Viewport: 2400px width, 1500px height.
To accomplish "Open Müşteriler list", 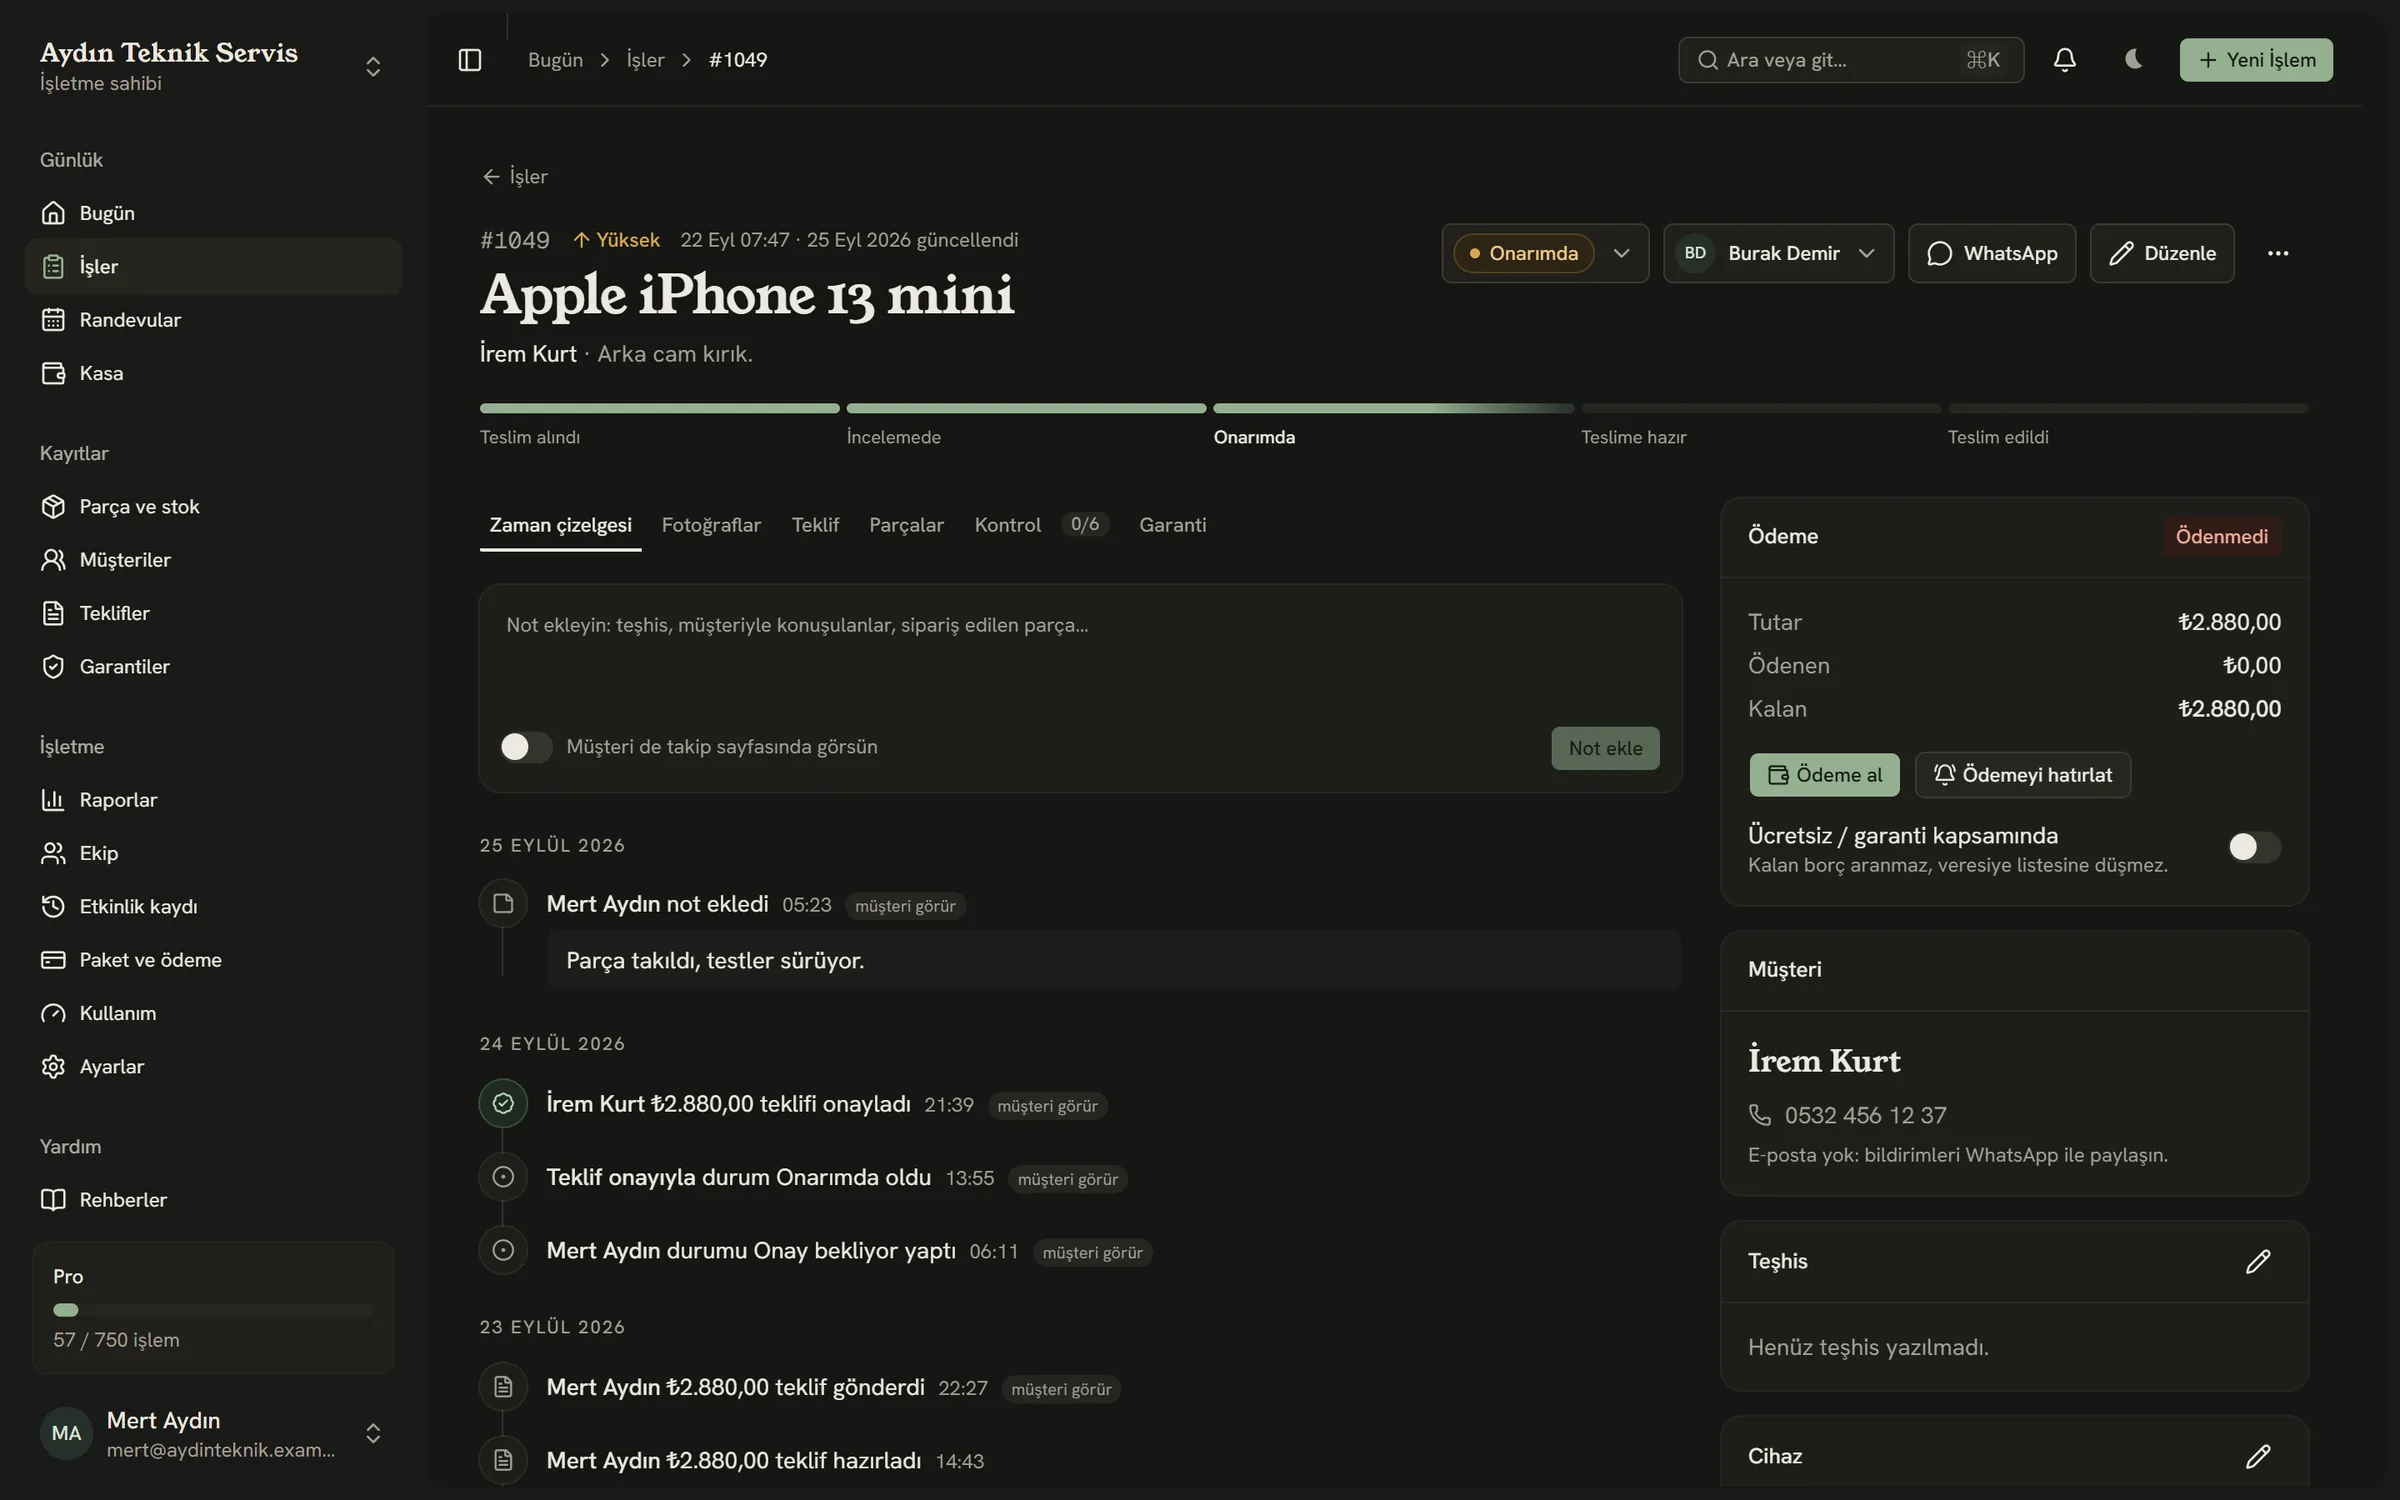I will coord(213,560).
